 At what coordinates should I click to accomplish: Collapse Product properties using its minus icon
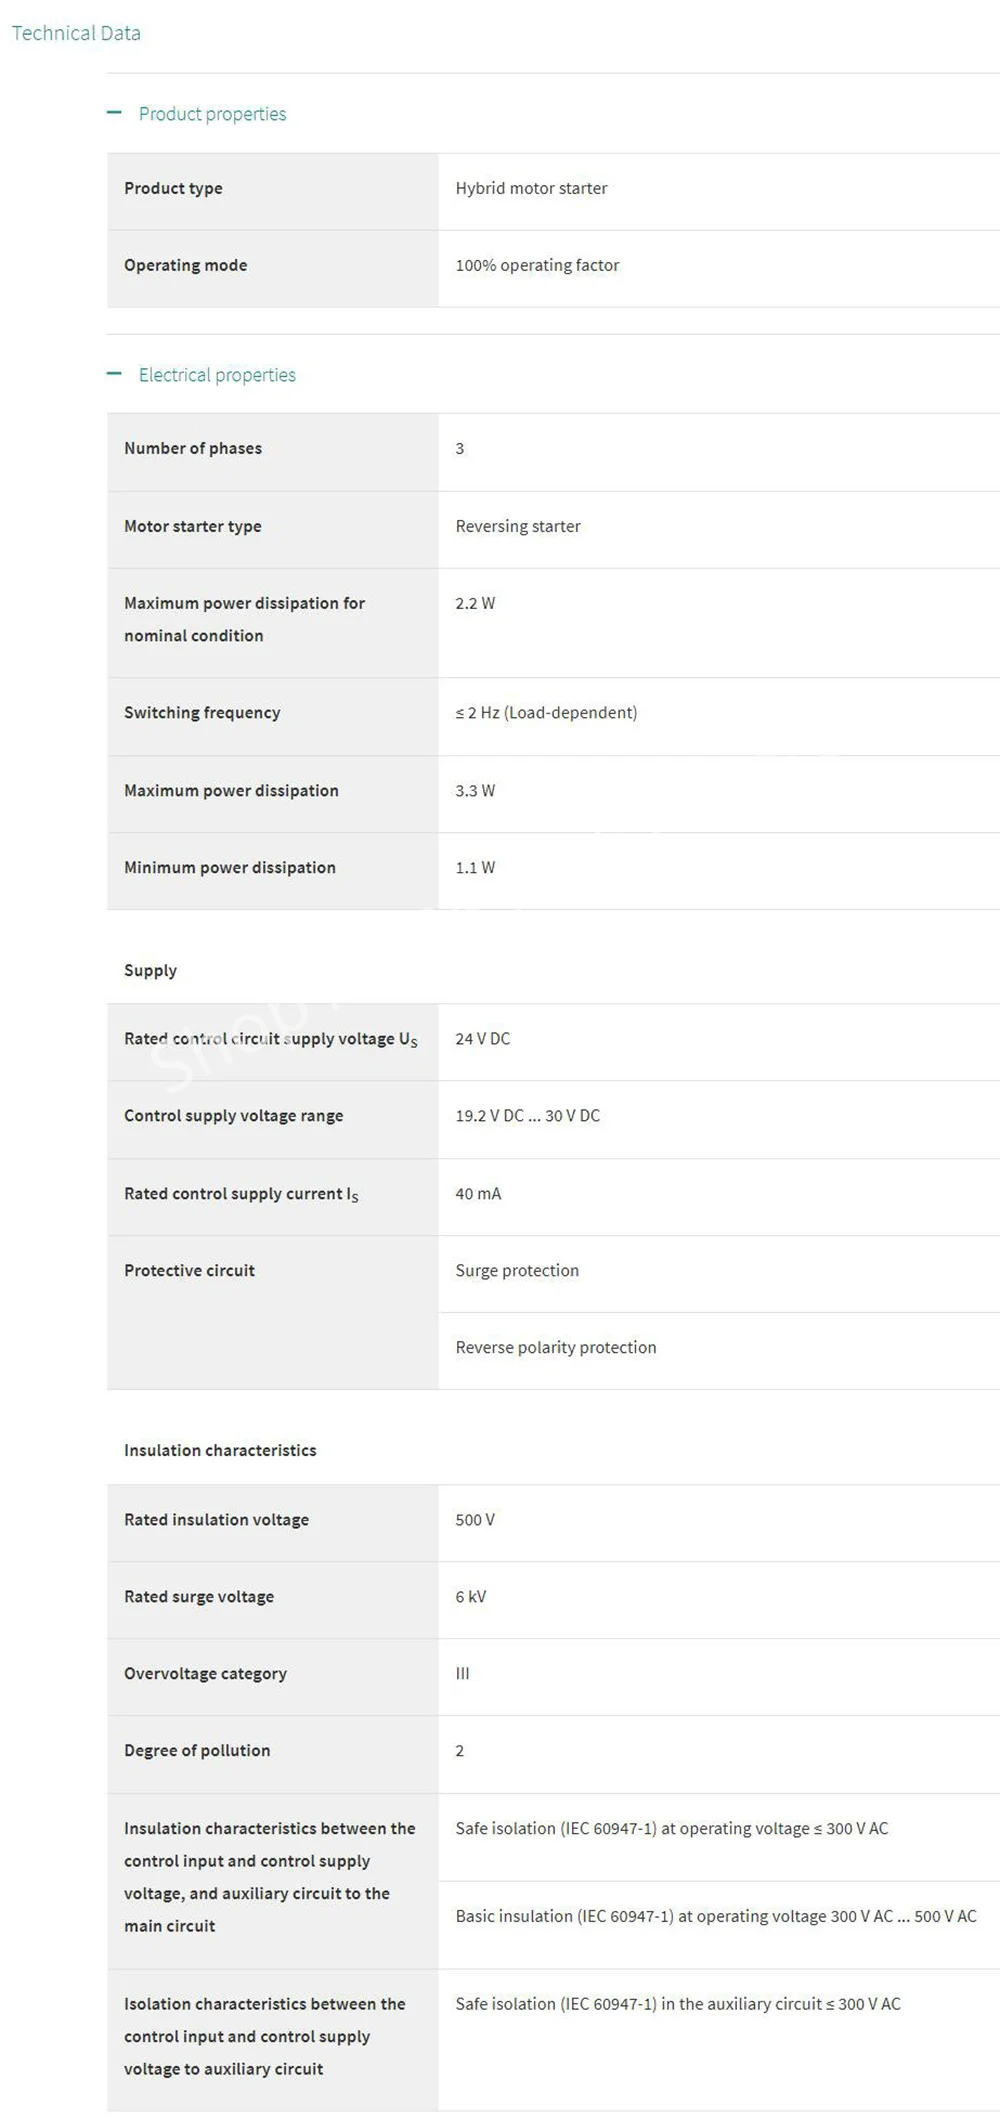pyautogui.click(x=114, y=113)
